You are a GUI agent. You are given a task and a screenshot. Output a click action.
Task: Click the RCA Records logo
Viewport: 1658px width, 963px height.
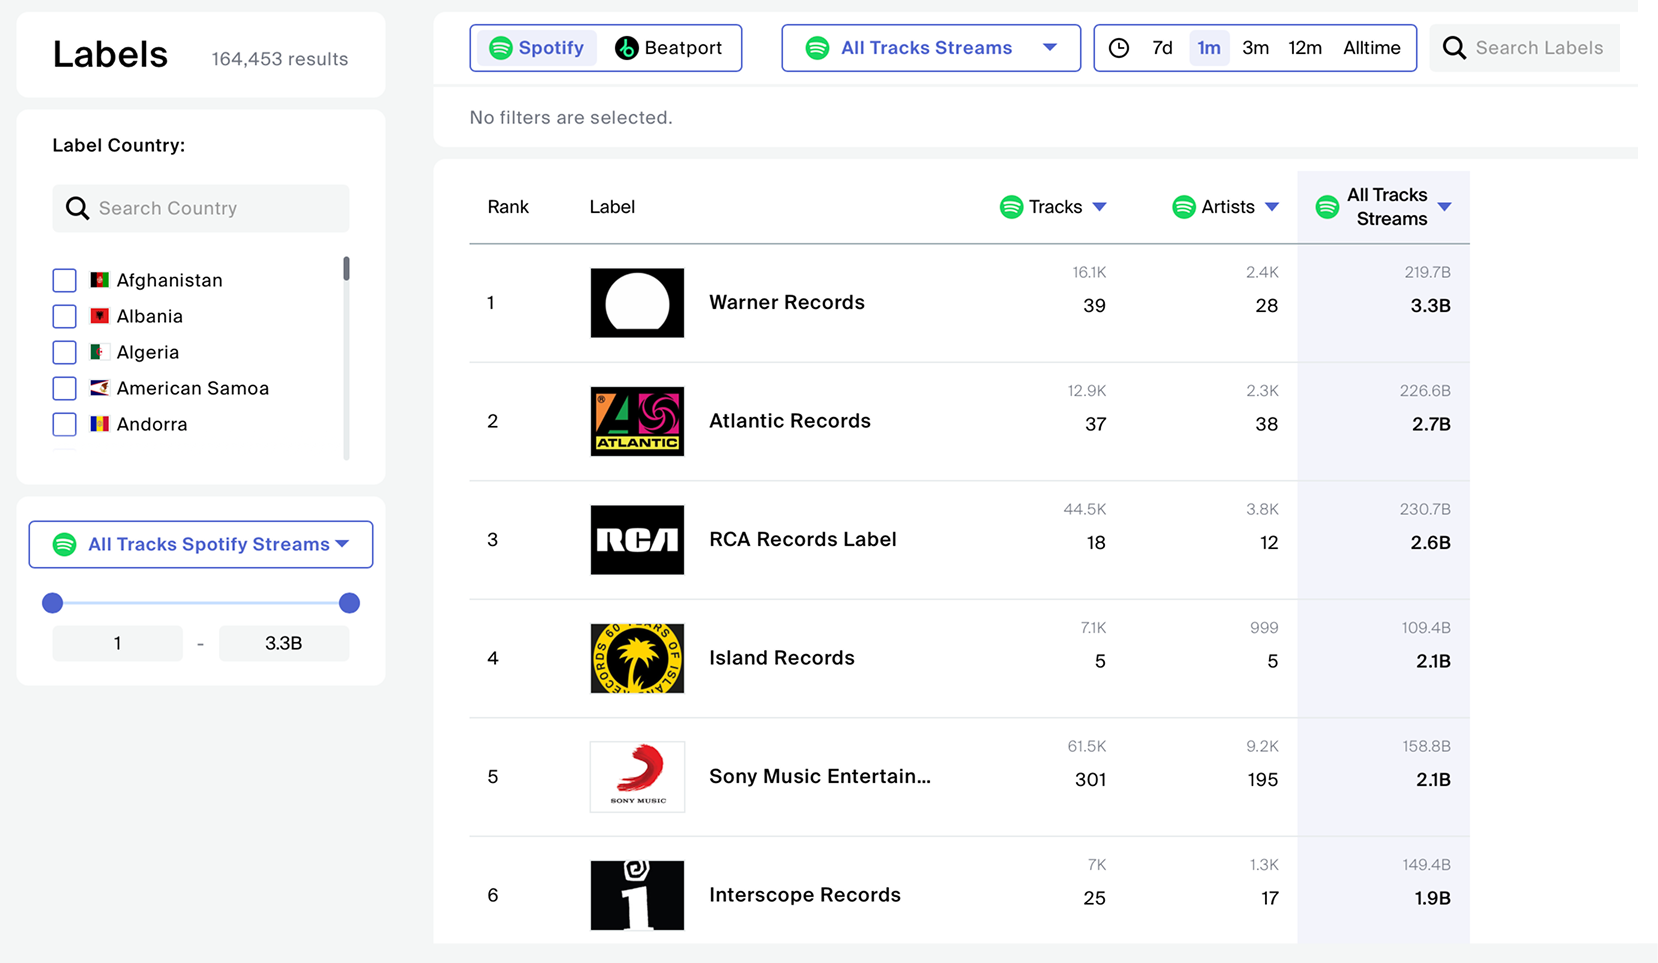pyautogui.click(x=637, y=540)
